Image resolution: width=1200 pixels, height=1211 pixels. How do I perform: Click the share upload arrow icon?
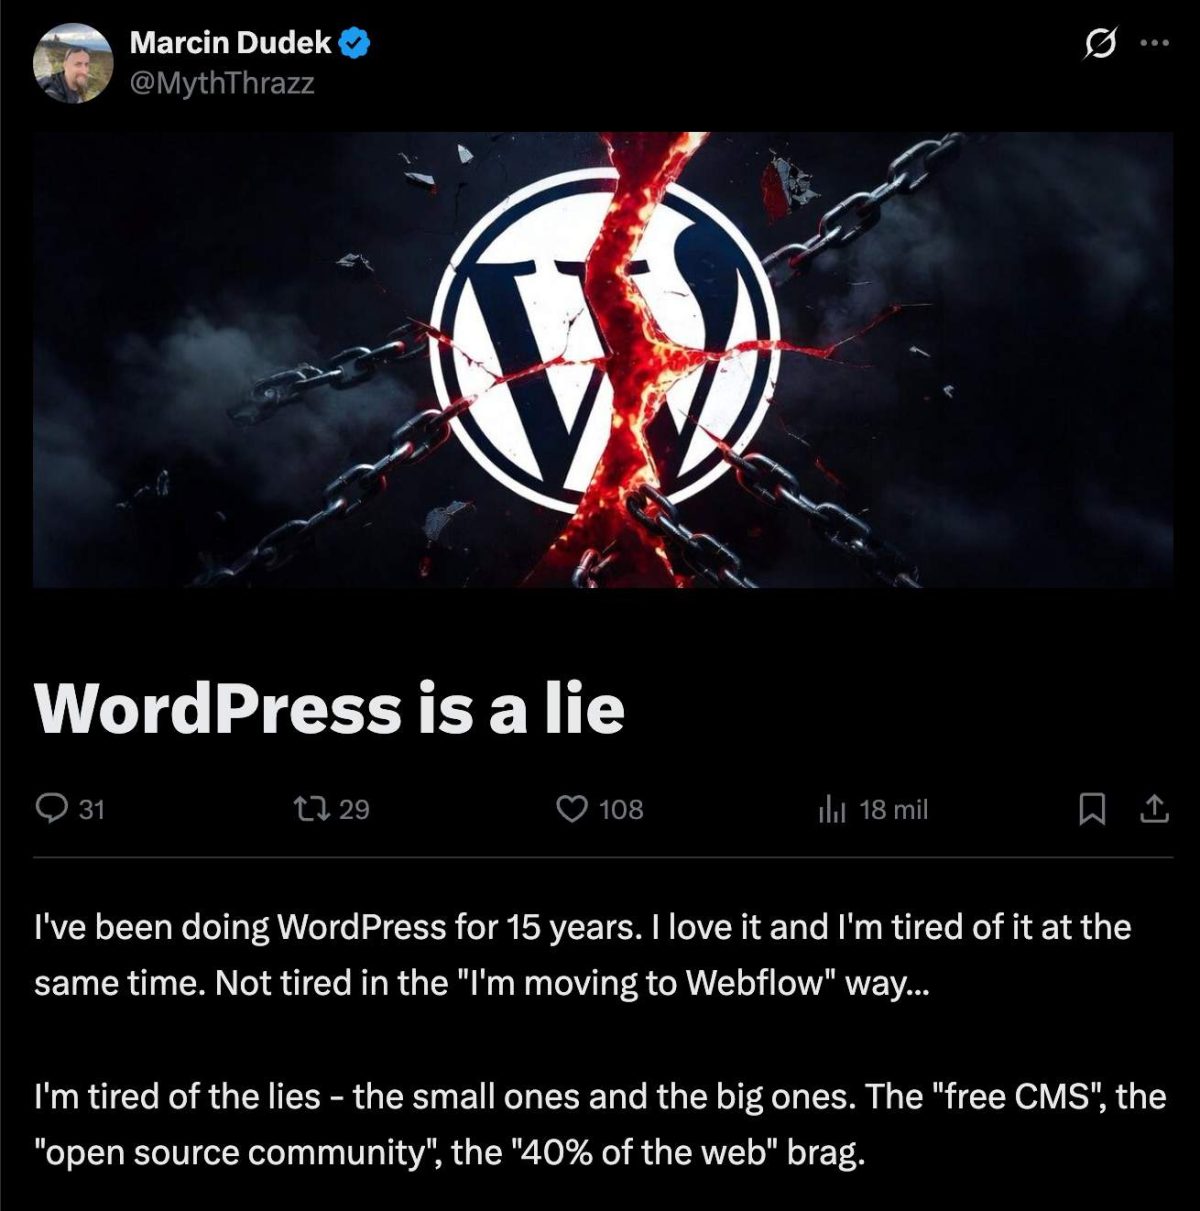click(x=1154, y=808)
